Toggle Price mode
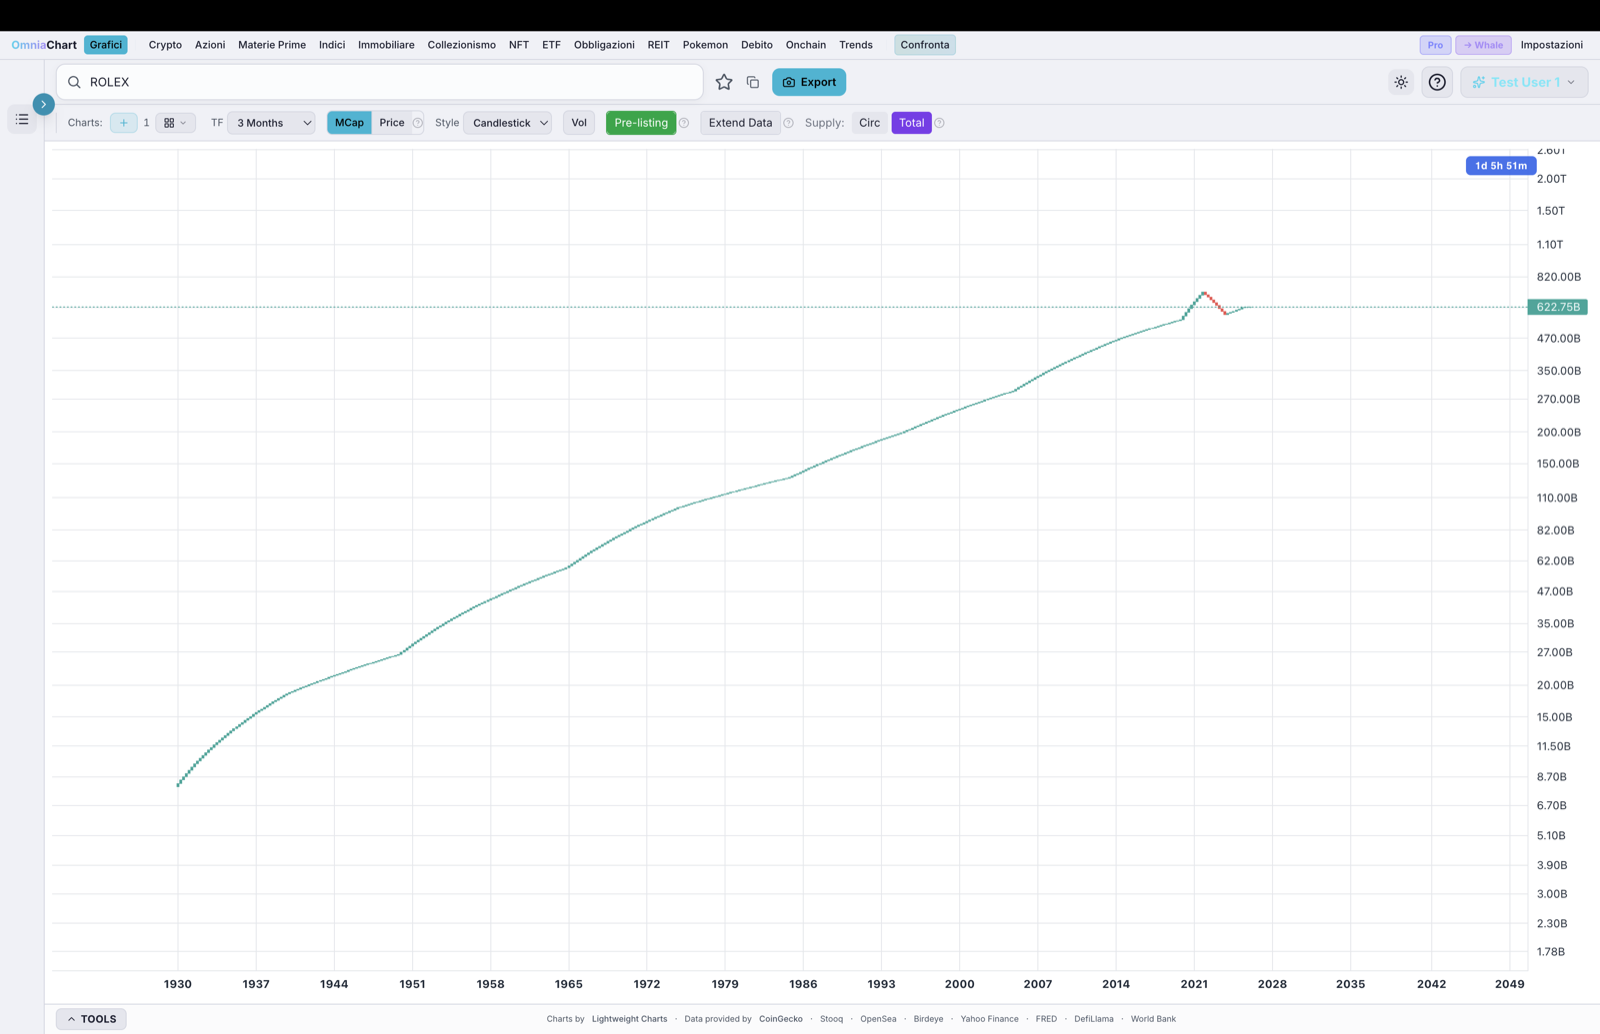1600x1034 pixels. [392, 123]
